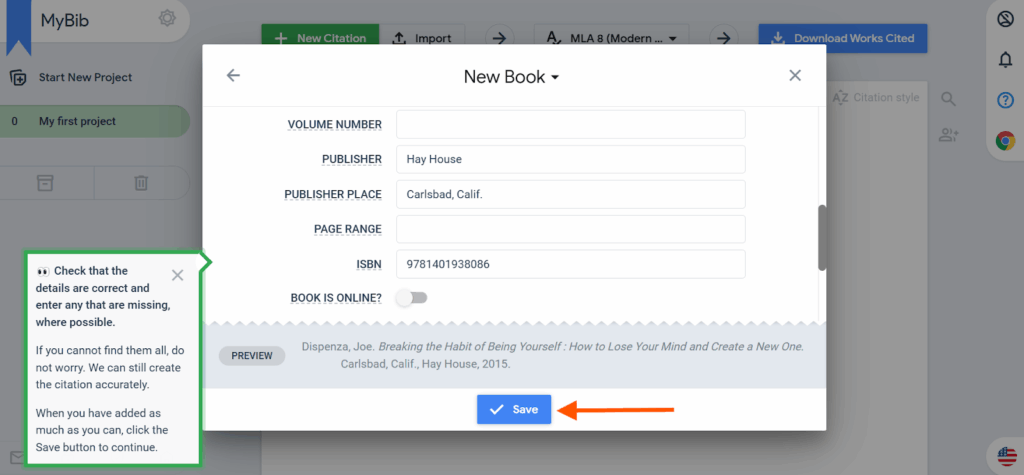Click the mail envelope icon

click(x=17, y=457)
